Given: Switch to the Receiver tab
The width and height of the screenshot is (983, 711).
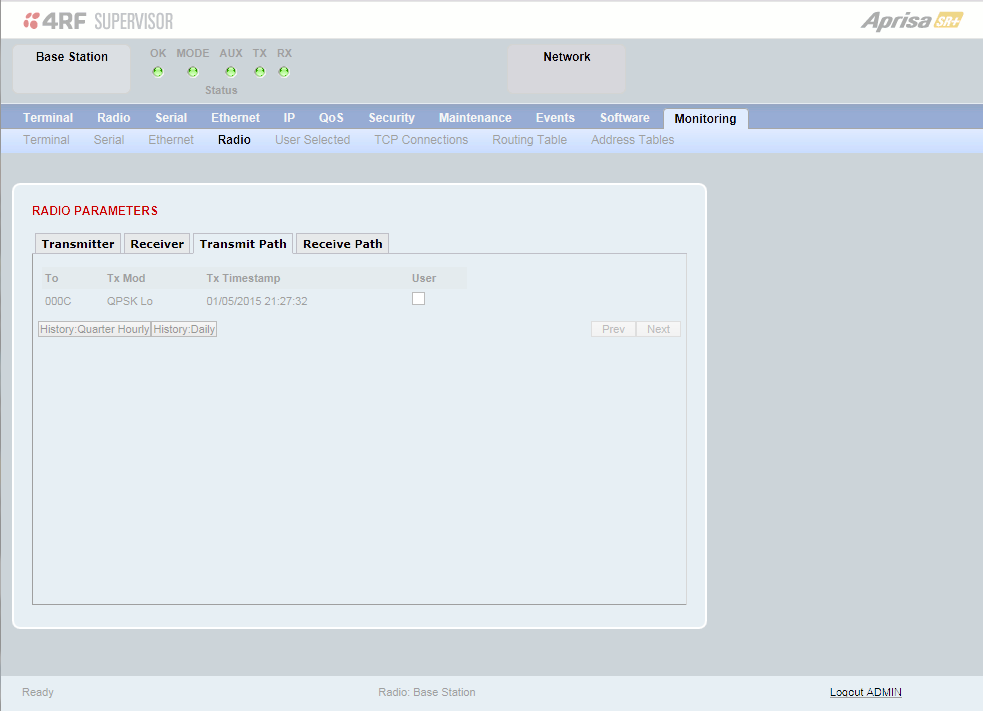Looking at the screenshot, I should 157,244.
